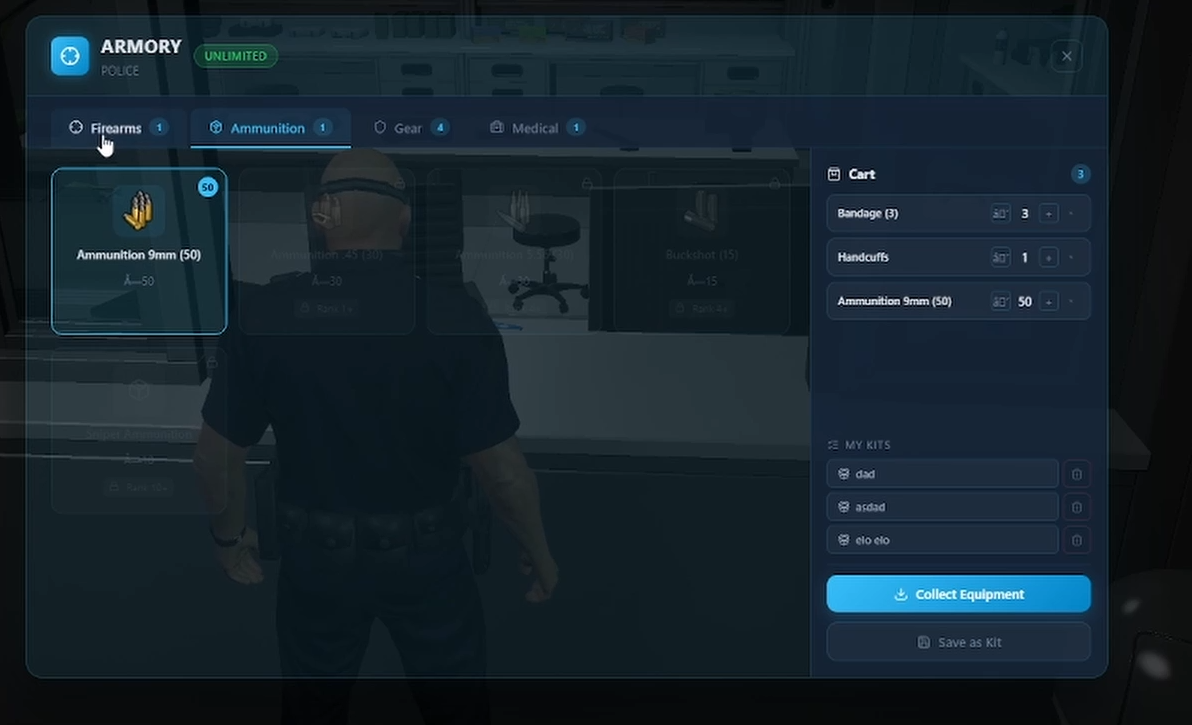This screenshot has width=1192, height=725.
Task: Delete the 'elo elo' kit
Action: (x=1076, y=540)
